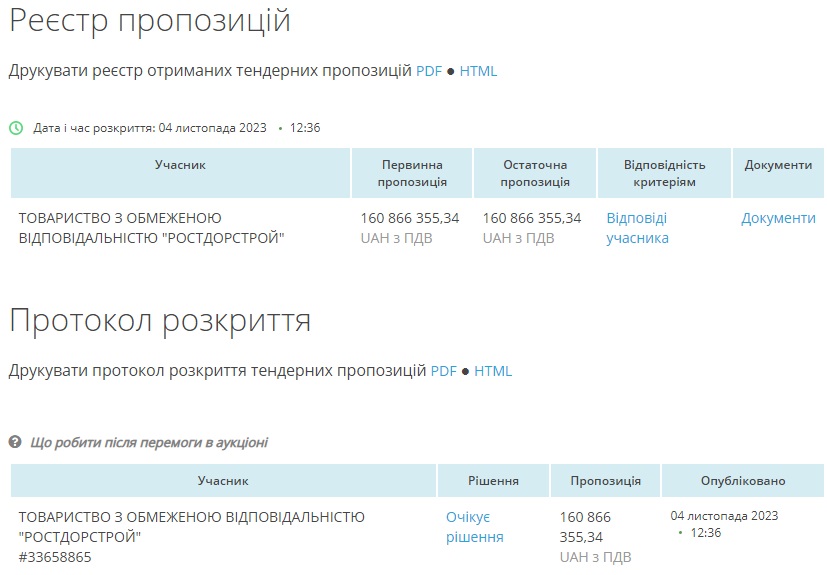Select protocol proposal amount '160 866 355,34'
Screen dimensions: 827x575
[585, 527]
